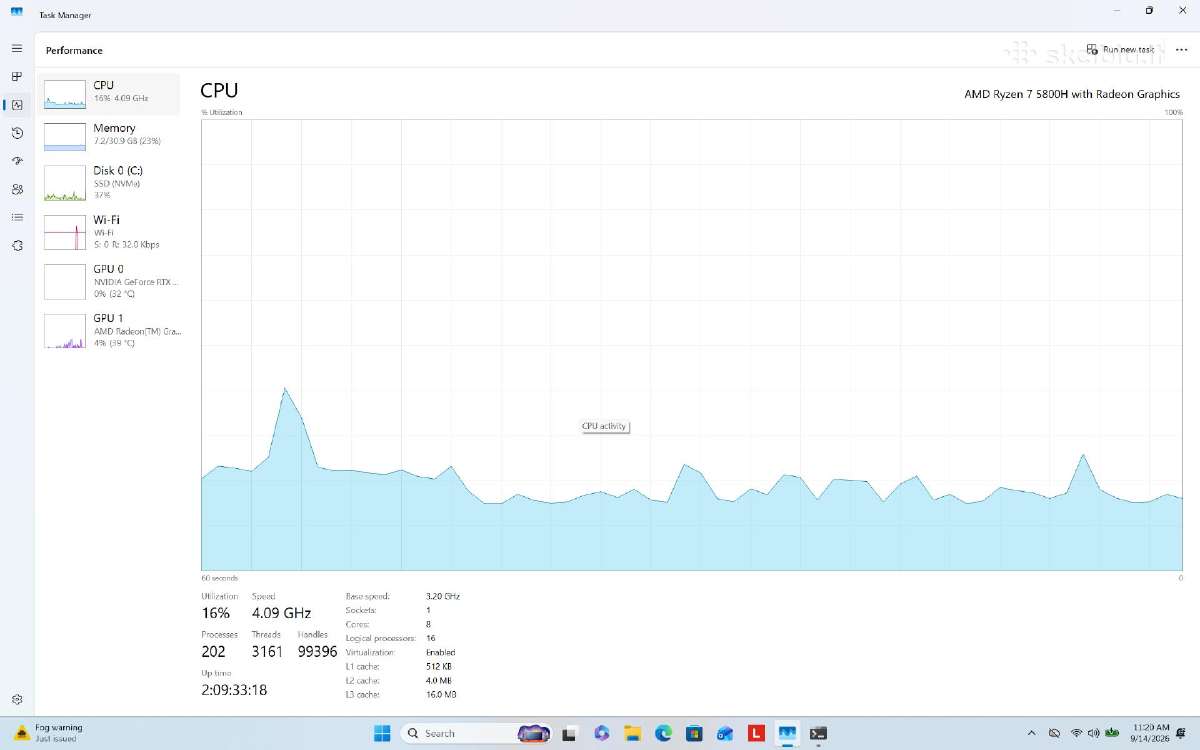
Task: Open Terminal from the taskbar
Action: [818, 733]
